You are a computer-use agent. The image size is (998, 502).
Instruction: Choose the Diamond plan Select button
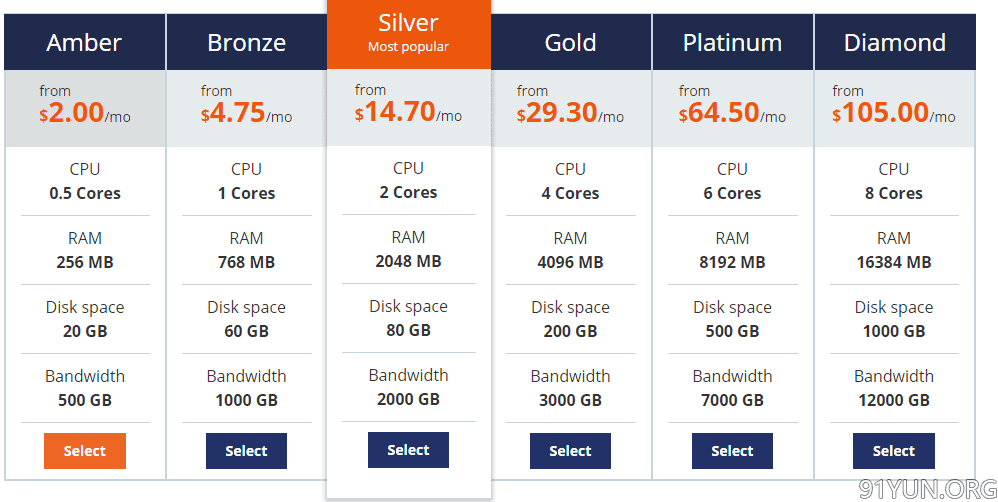(x=894, y=450)
